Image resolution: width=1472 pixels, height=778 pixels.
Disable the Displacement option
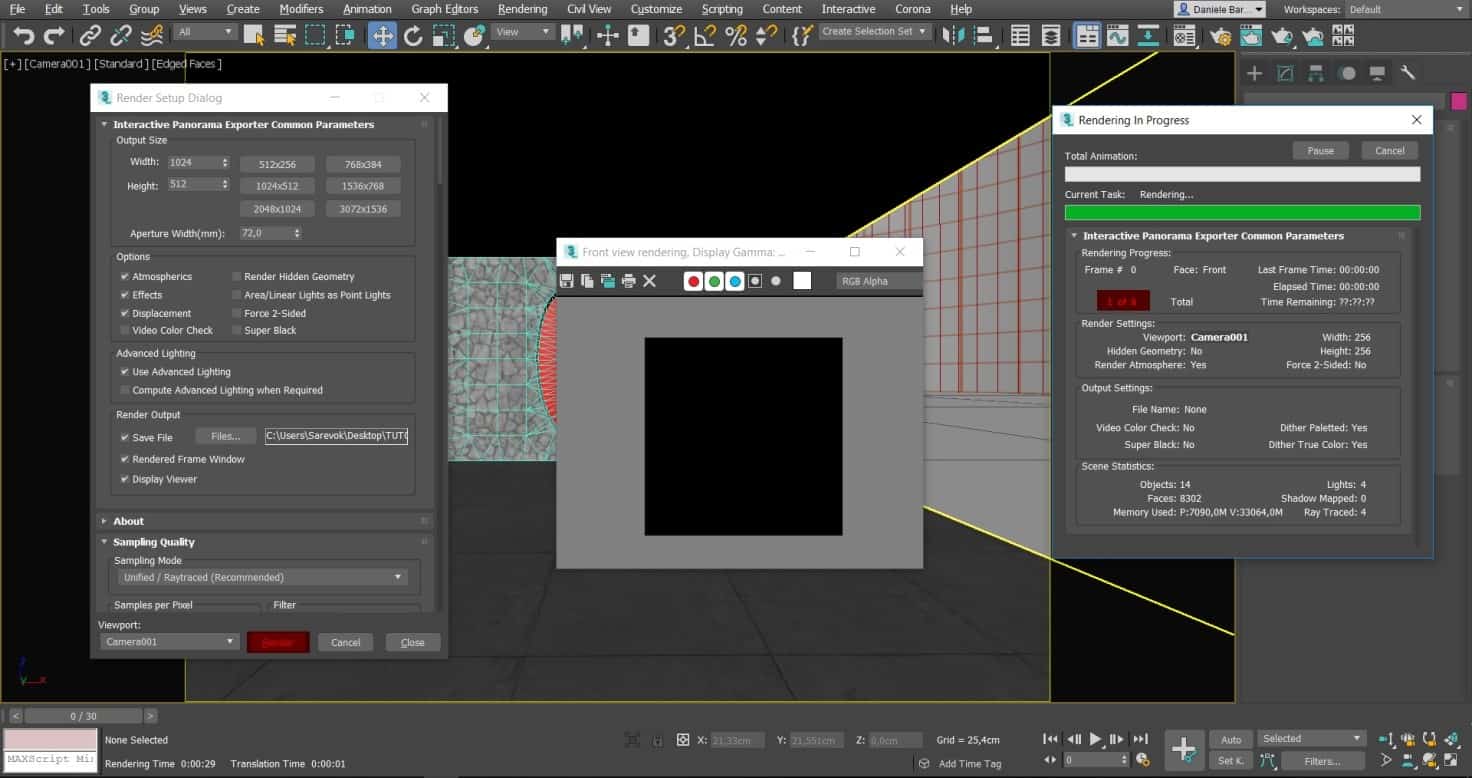coord(124,312)
